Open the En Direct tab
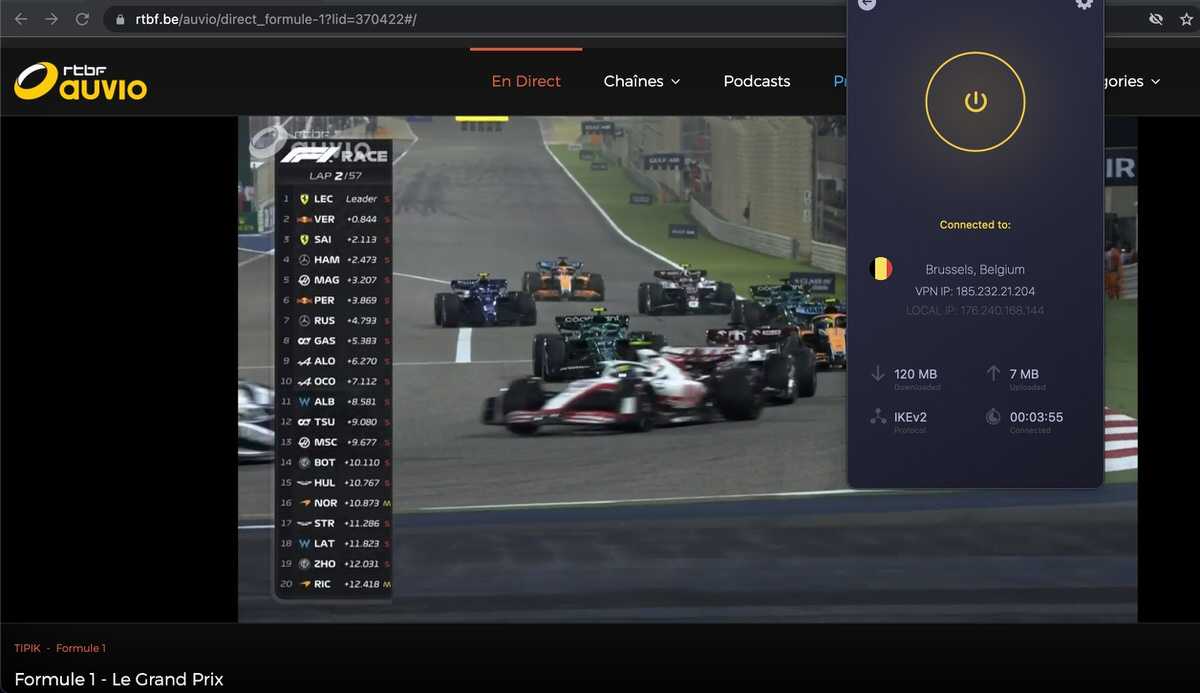The image size is (1200, 693). click(x=526, y=81)
